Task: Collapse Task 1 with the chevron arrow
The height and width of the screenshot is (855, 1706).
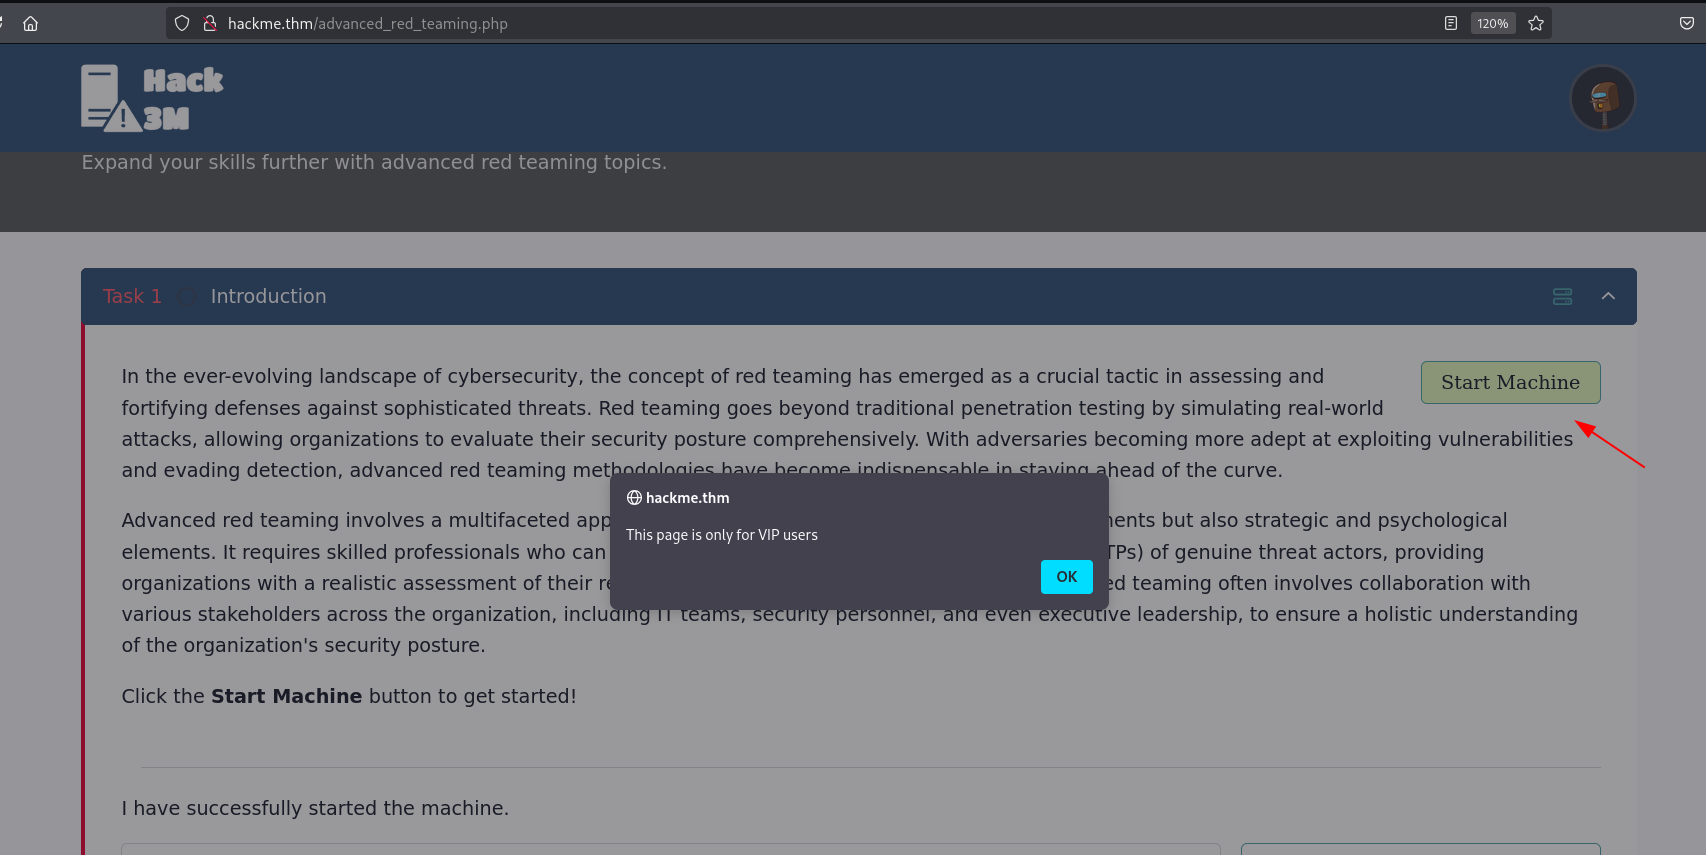Action: point(1608,296)
